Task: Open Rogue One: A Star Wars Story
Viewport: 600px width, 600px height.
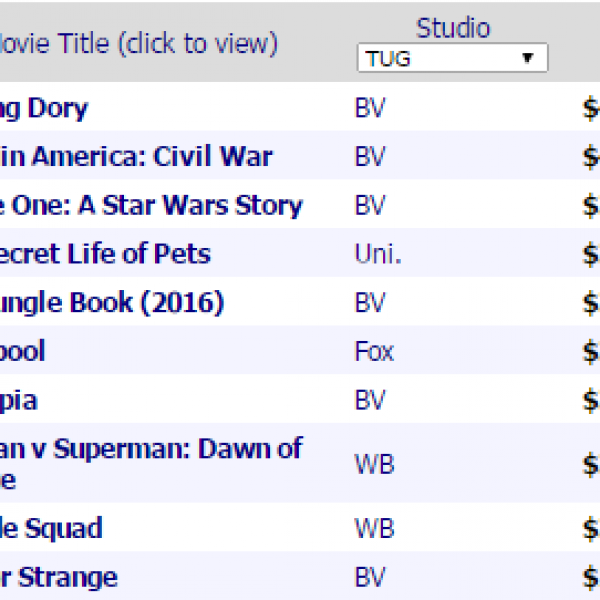Action: (x=150, y=206)
